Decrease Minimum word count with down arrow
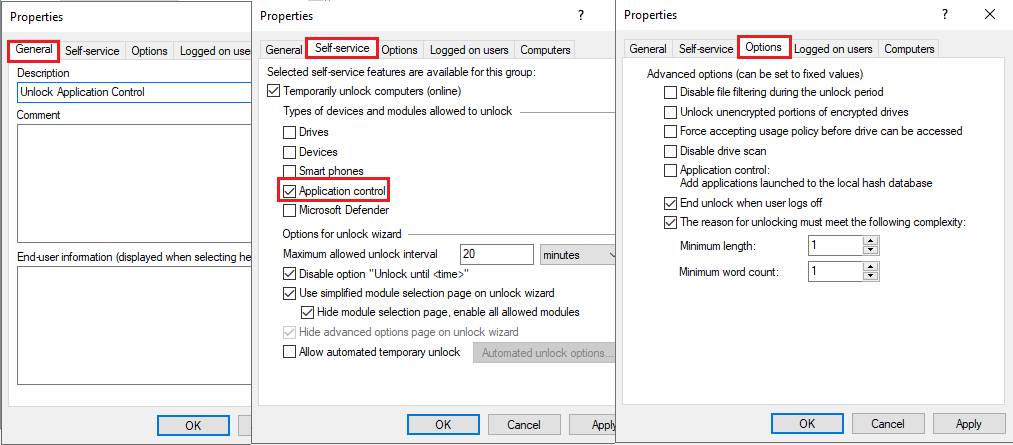This screenshot has width=1013, height=445. (x=871, y=276)
